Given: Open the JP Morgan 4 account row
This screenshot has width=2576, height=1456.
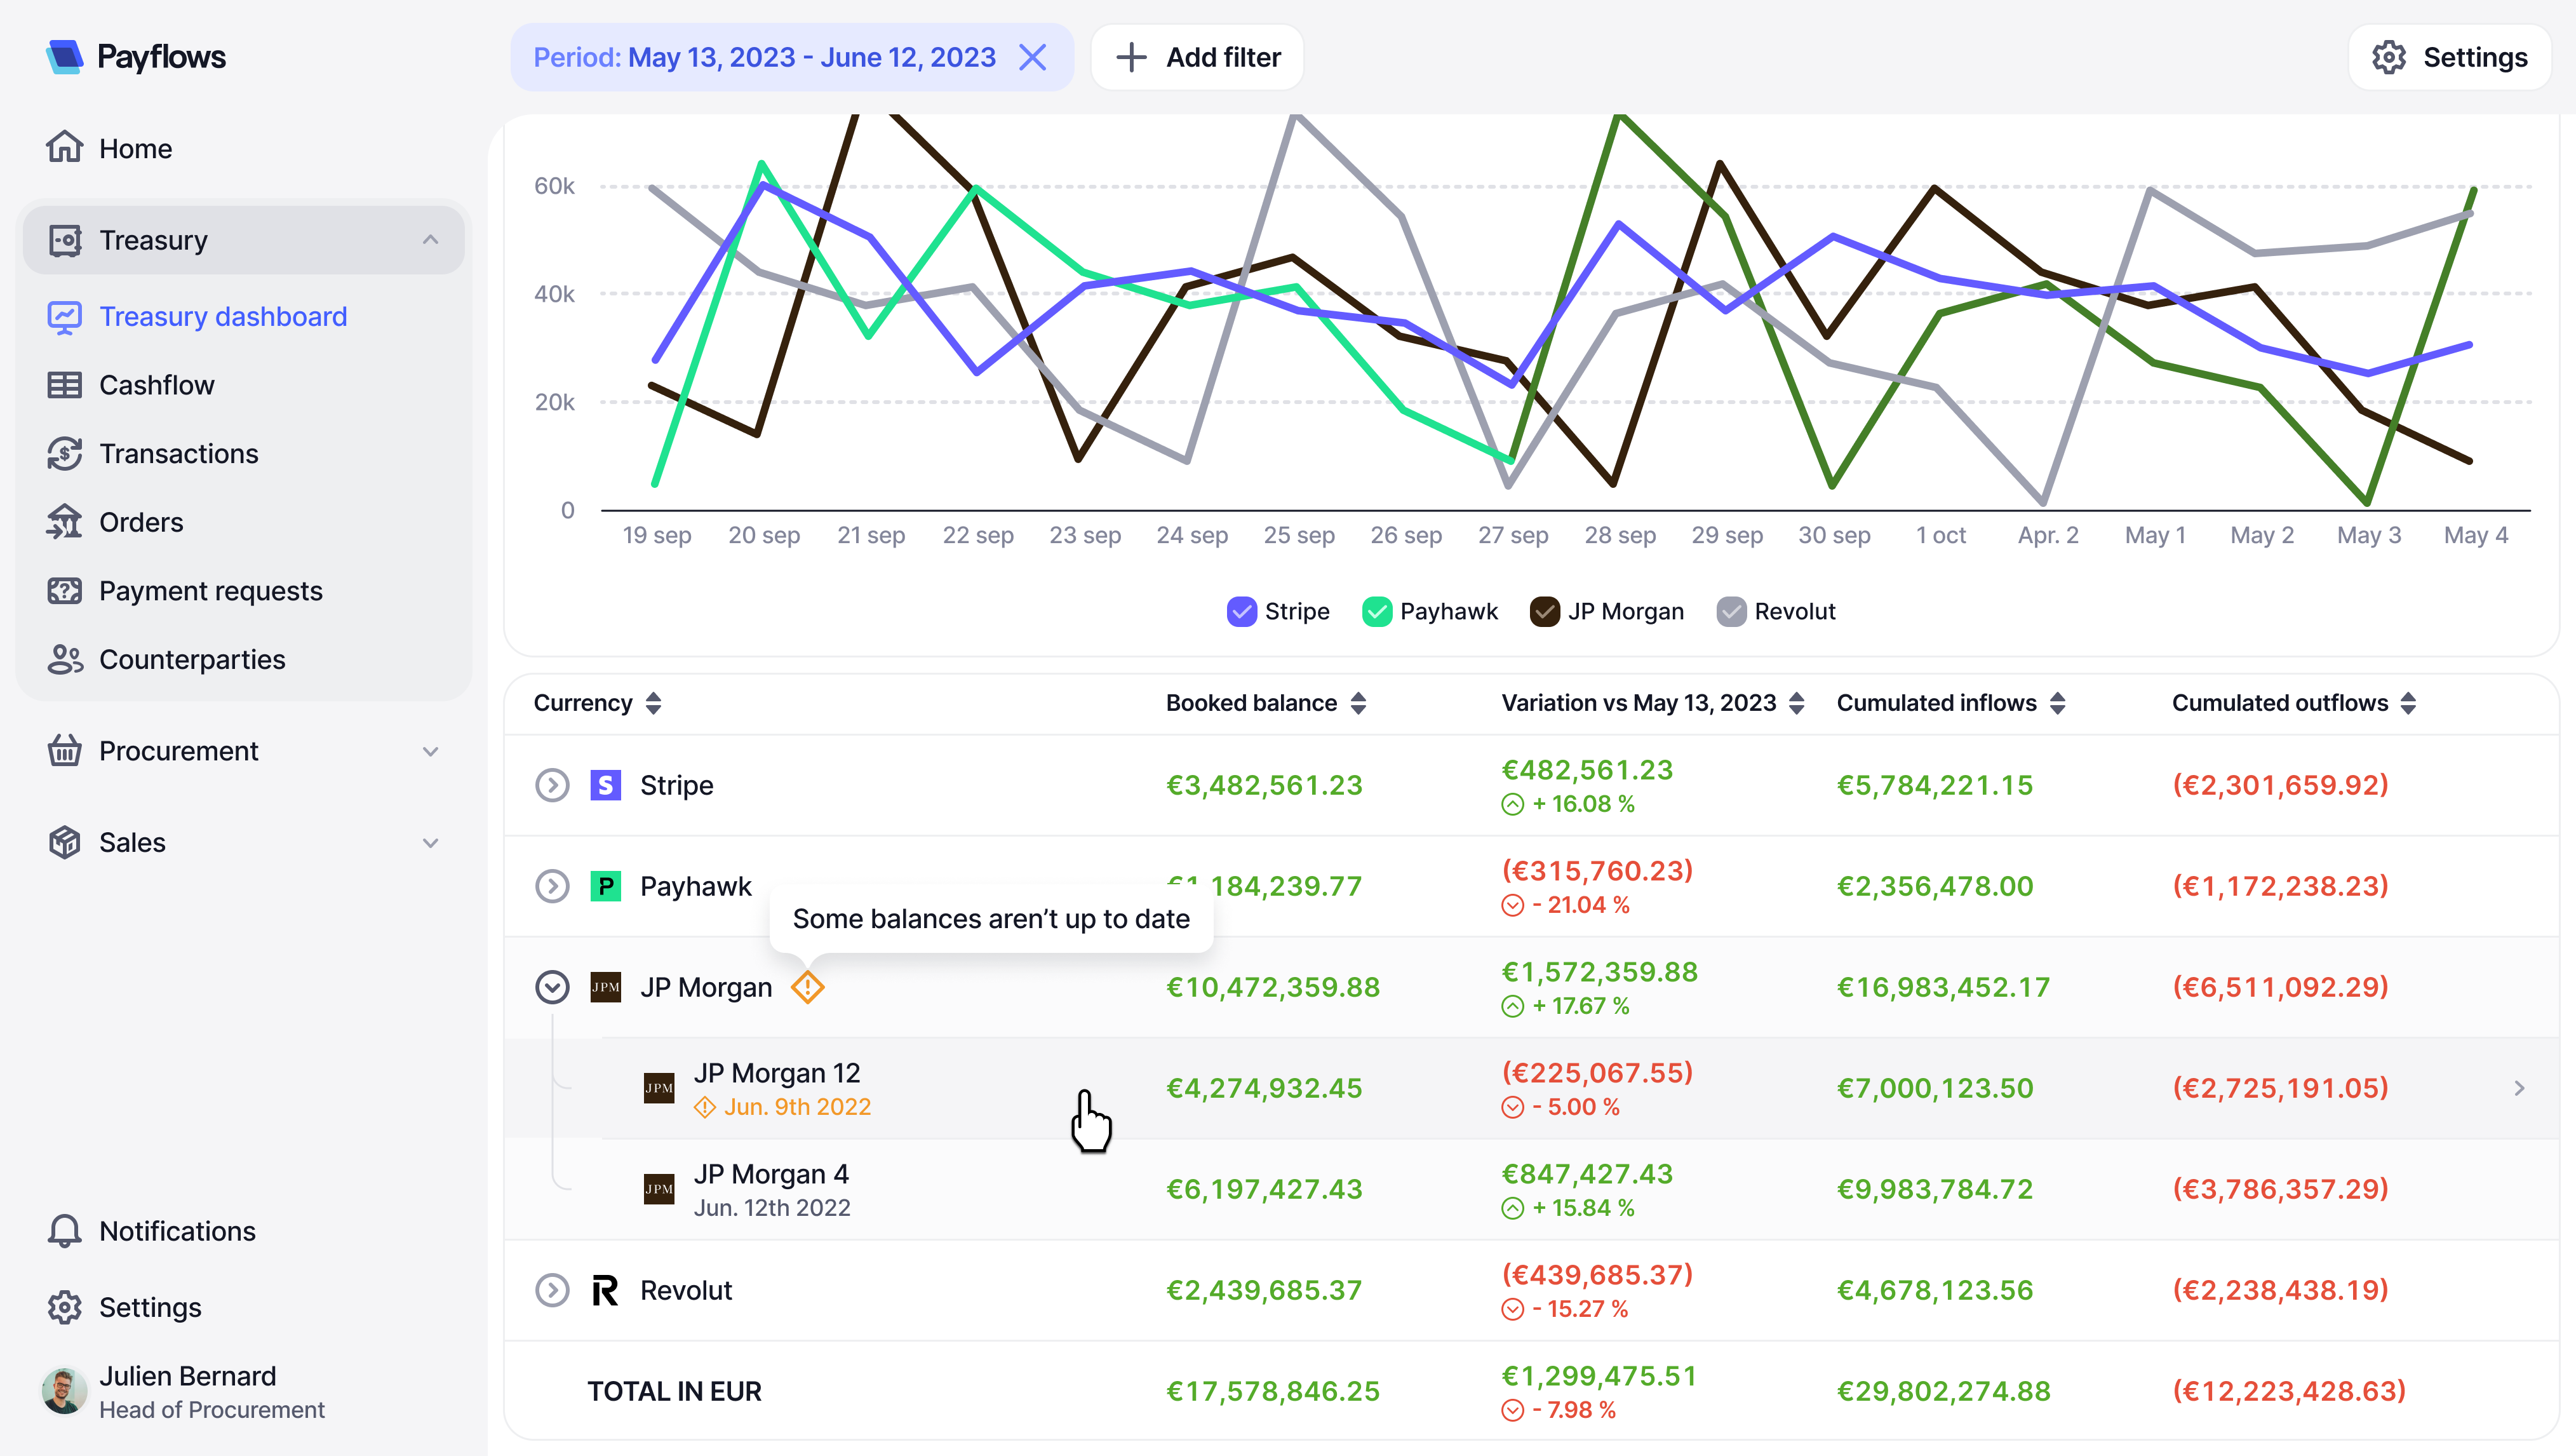Looking at the screenshot, I should [x=1531, y=1189].
